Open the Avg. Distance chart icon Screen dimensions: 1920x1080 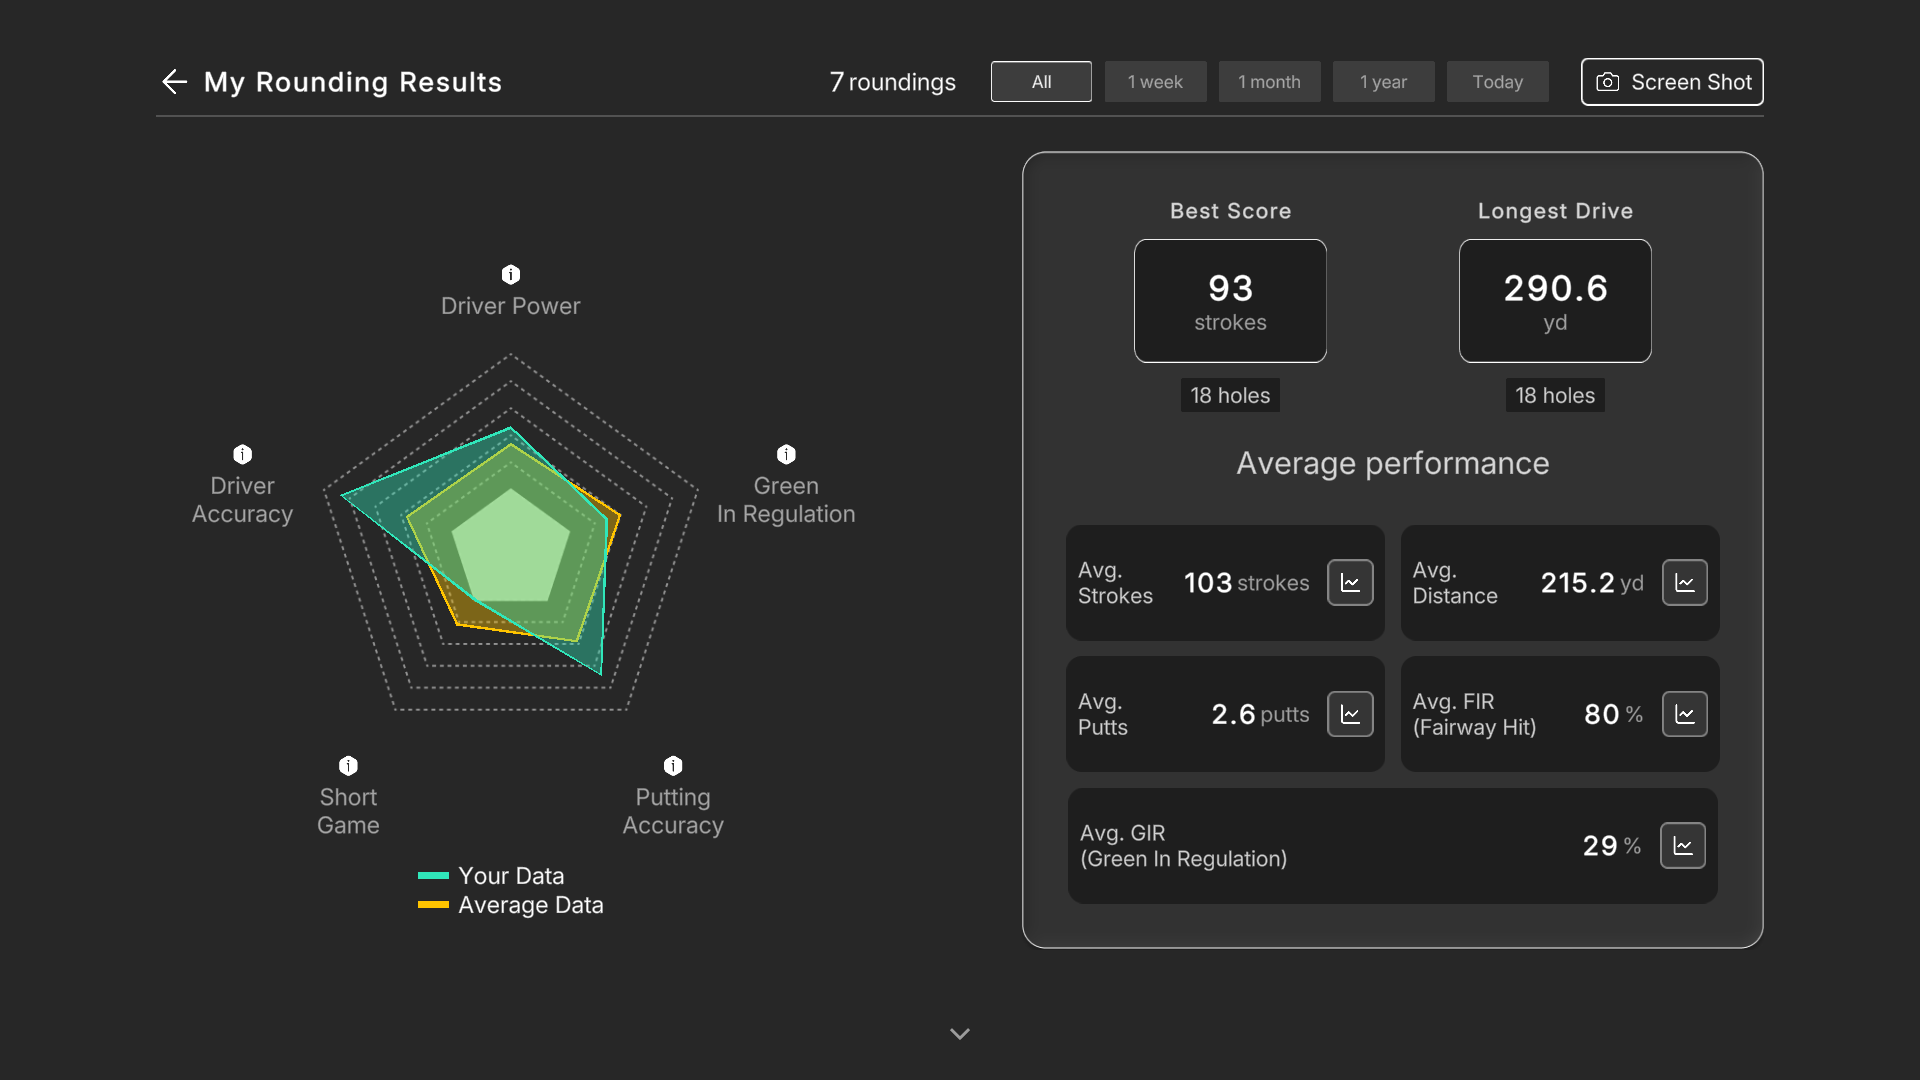click(x=1685, y=583)
